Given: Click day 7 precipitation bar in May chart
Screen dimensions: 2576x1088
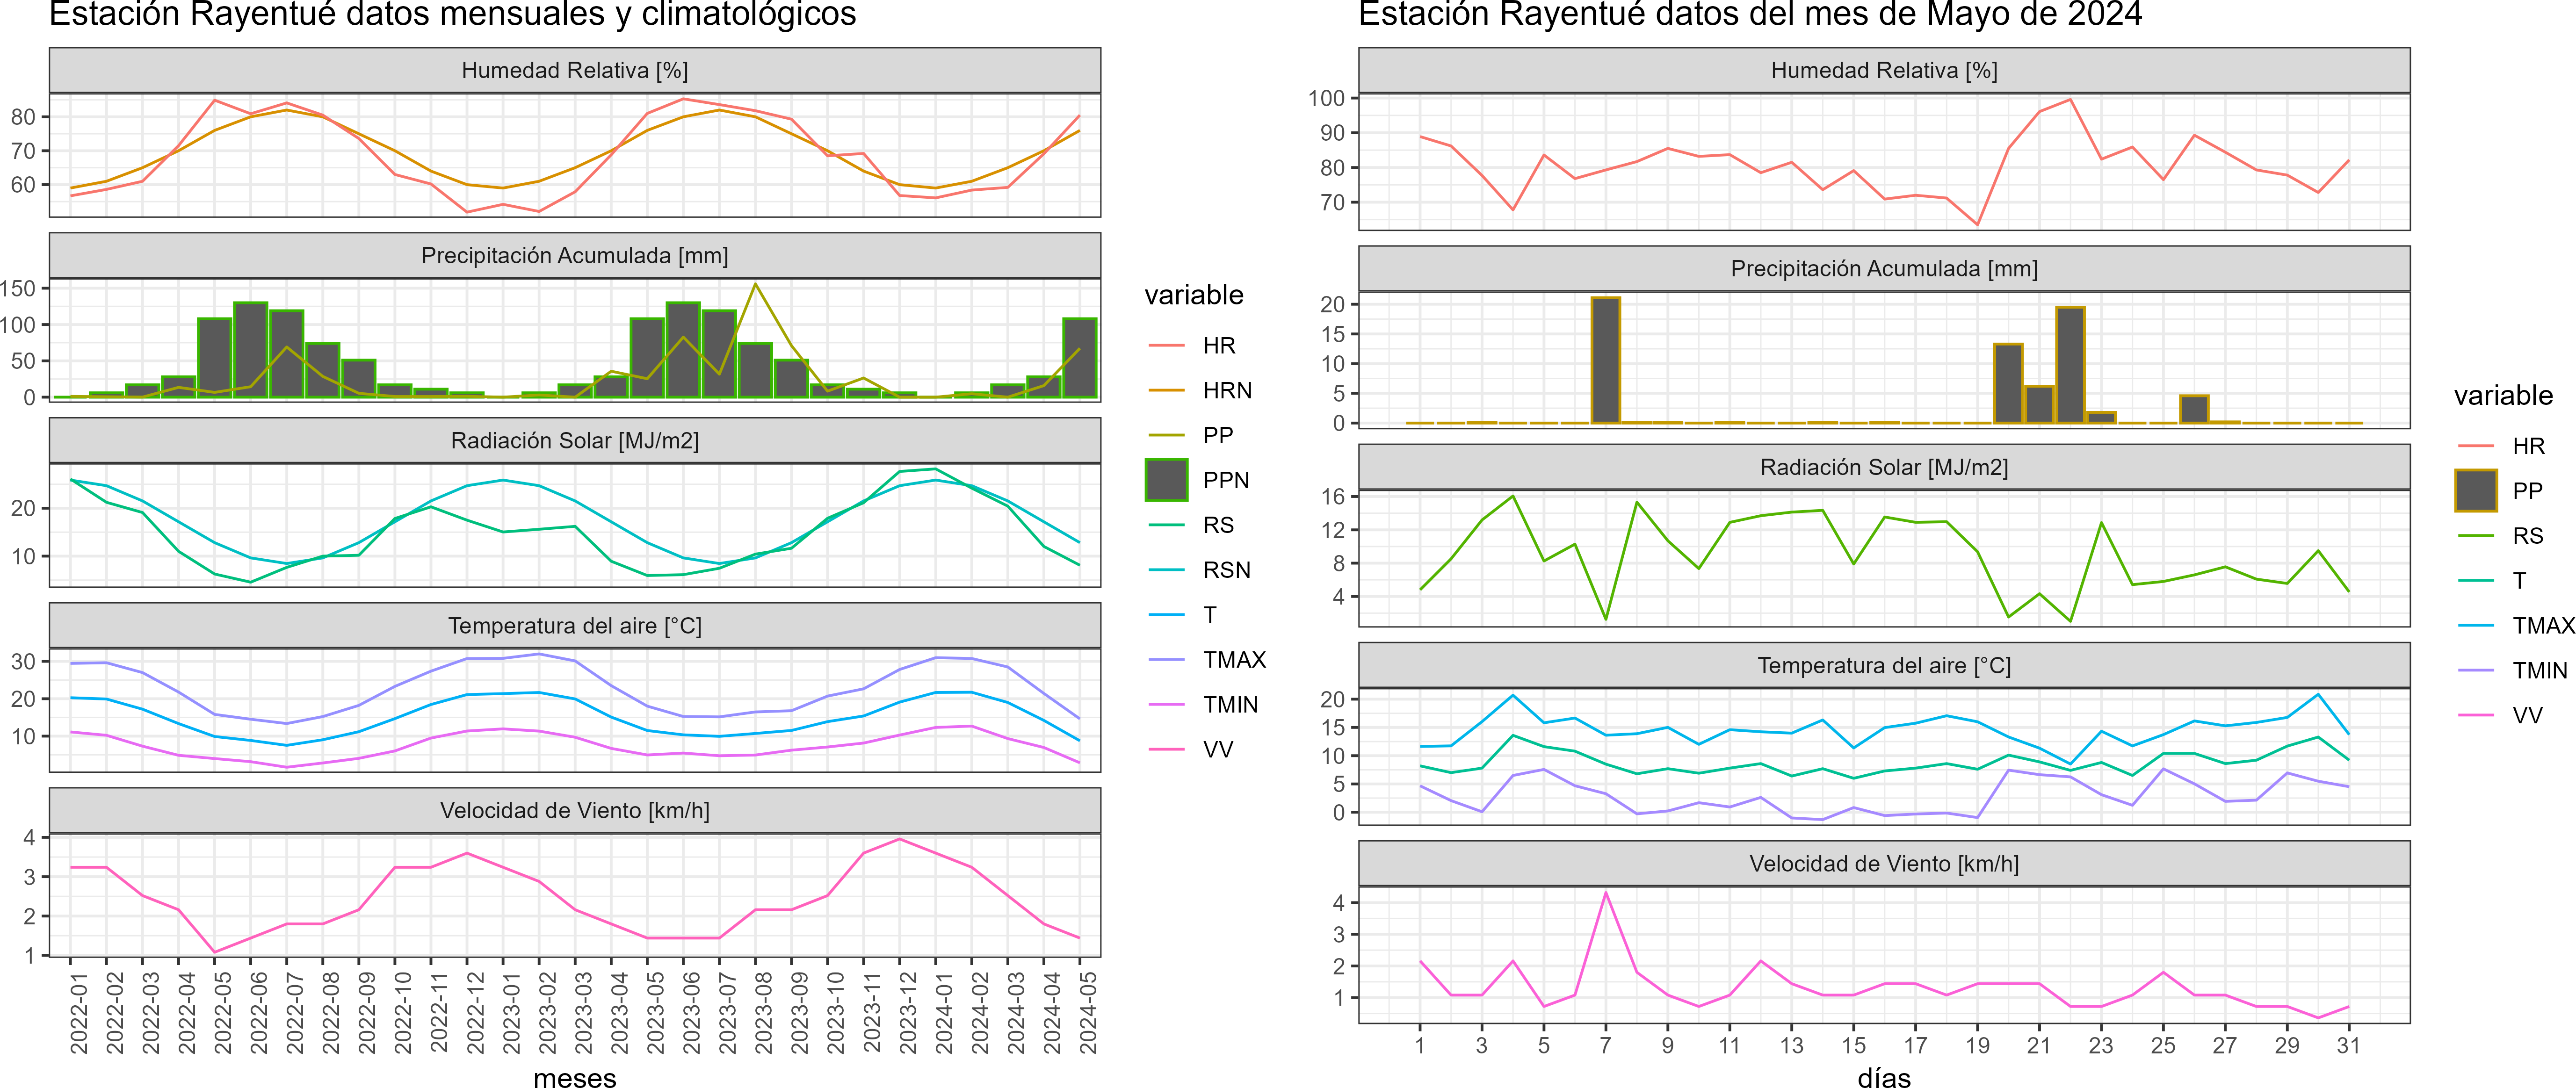Looking at the screenshot, I should pos(1606,360).
